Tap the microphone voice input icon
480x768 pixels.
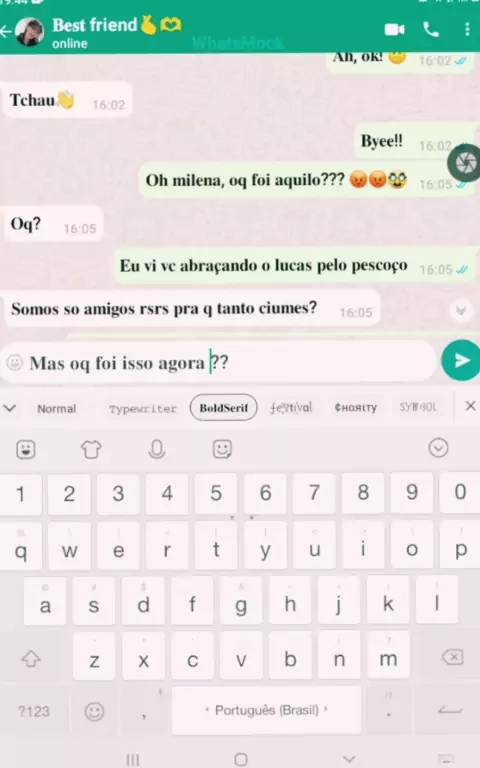157,449
